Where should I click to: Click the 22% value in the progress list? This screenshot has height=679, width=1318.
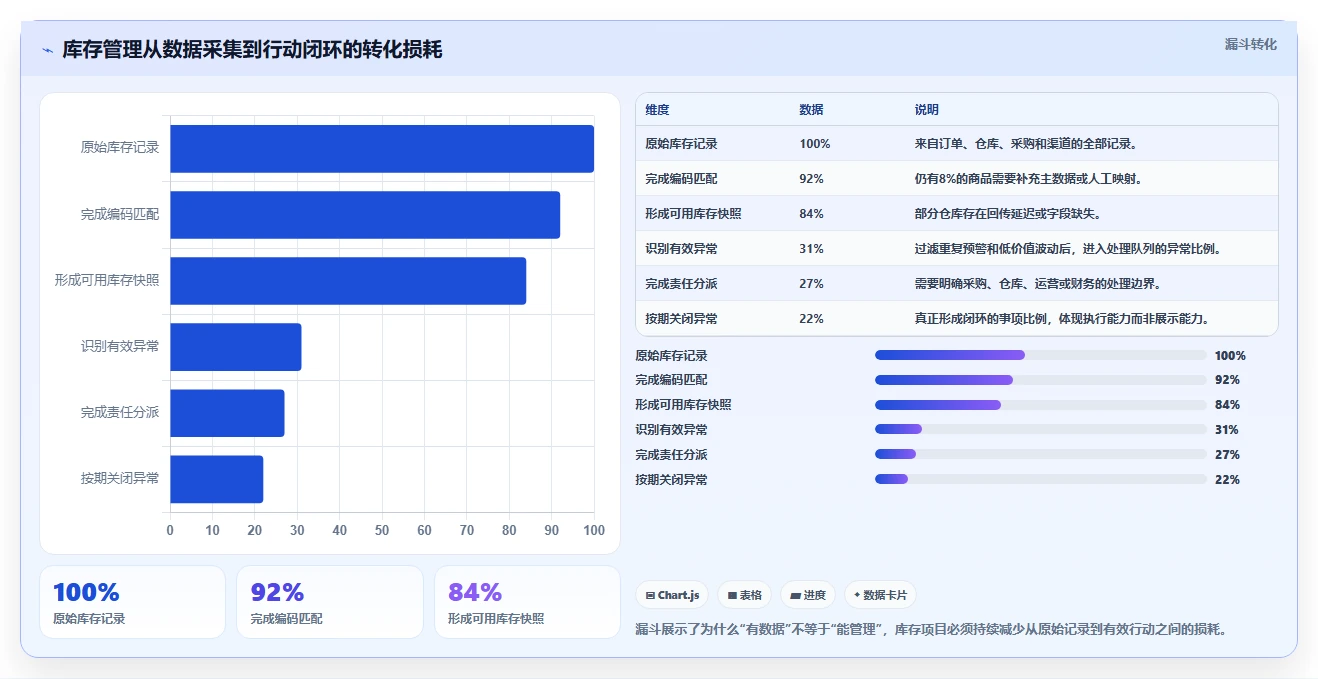pos(1227,480)
